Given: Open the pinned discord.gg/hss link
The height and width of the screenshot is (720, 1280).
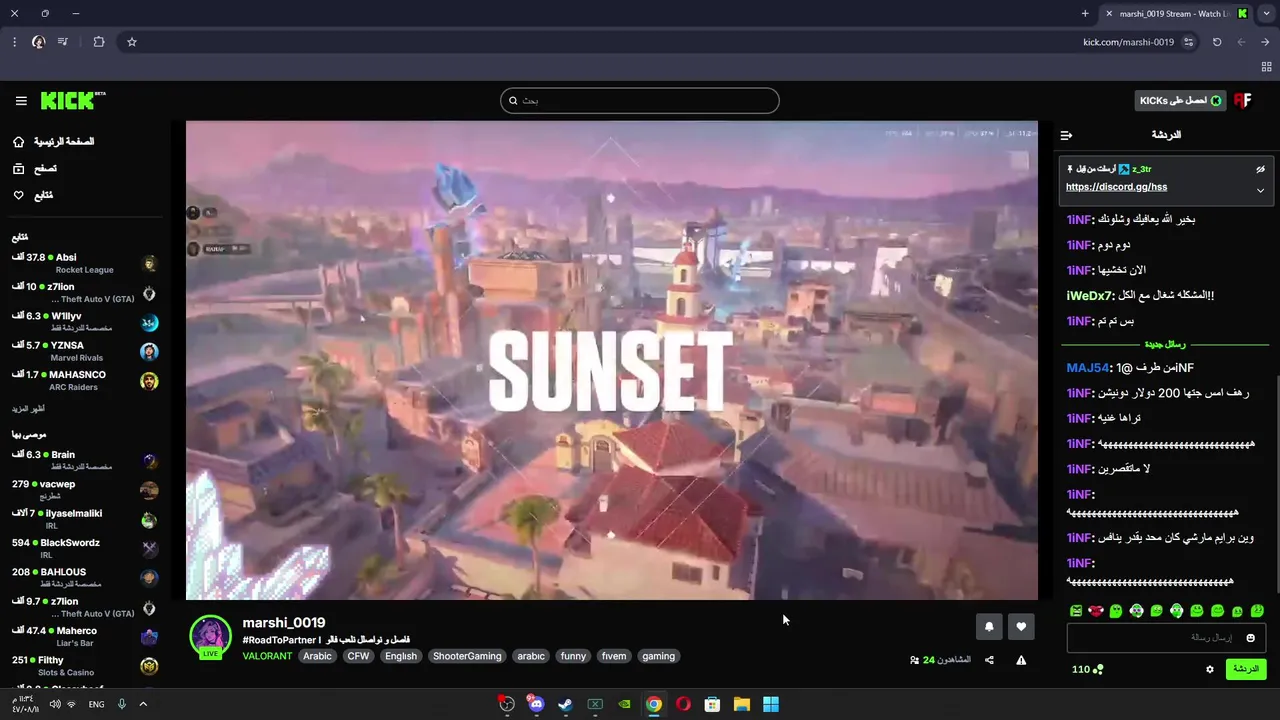Looking at the screenshot, I should pos(1116,187).
